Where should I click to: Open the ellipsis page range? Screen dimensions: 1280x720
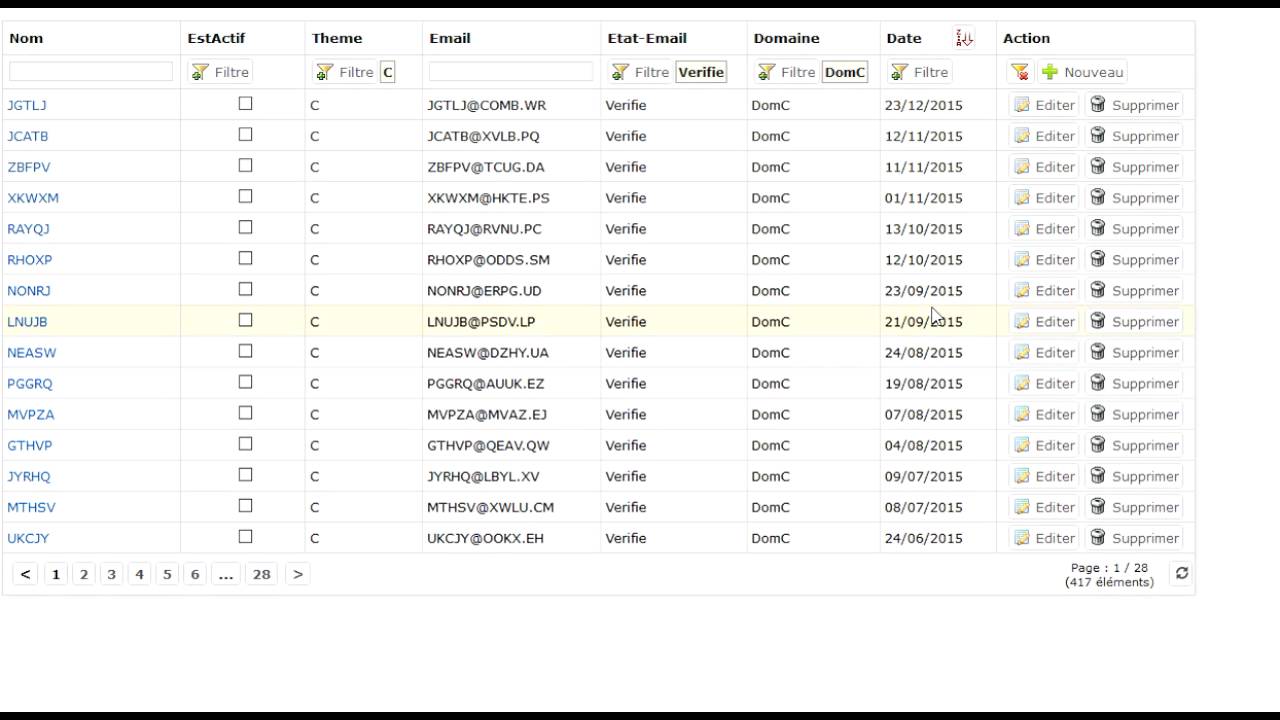tap(226, 574)
